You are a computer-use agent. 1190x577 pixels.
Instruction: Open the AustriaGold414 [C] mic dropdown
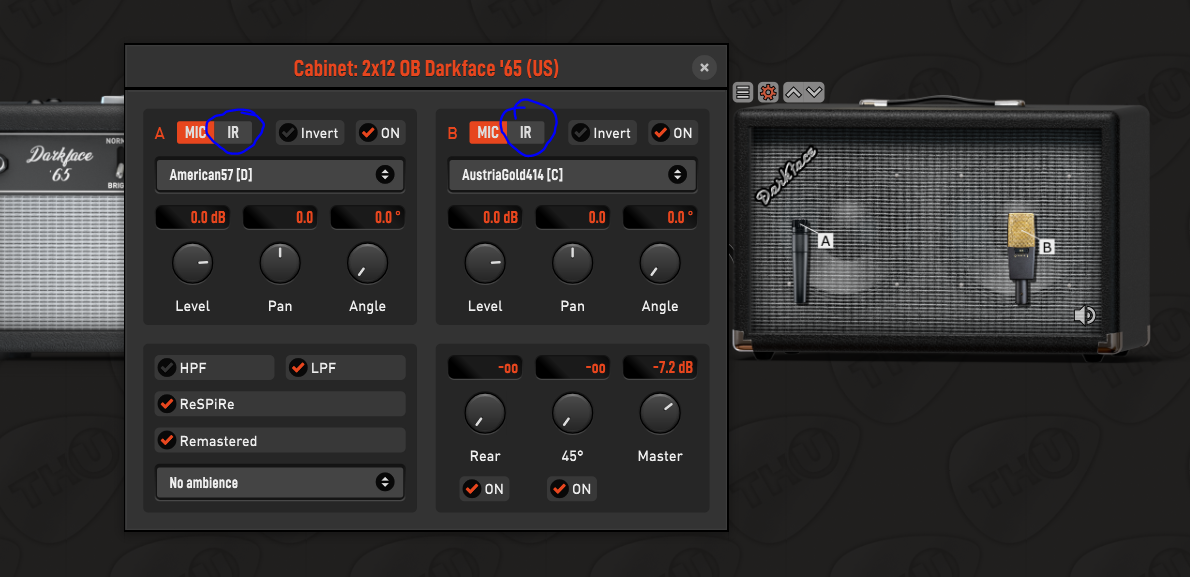572,175
